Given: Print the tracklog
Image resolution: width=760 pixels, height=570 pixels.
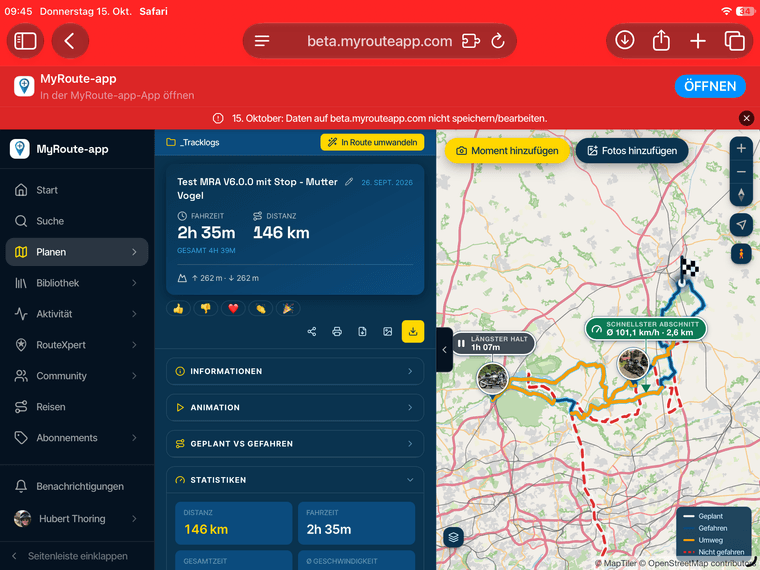Looking at the screenshot, I should [337, 332].
